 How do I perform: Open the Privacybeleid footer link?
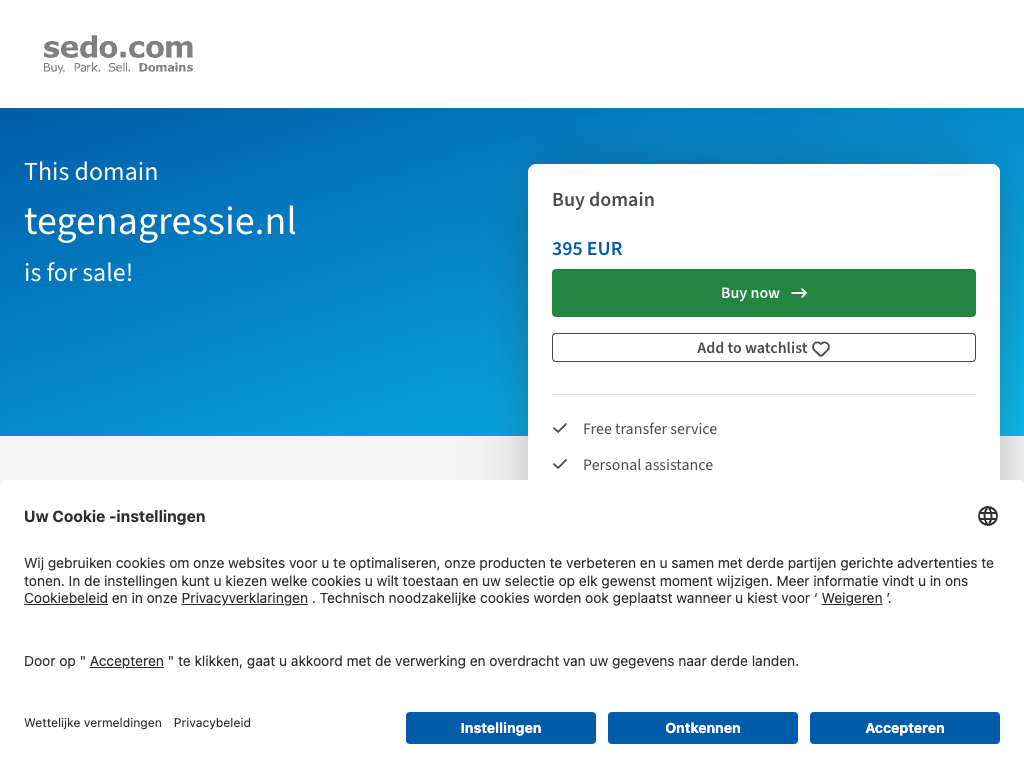[x=212, y=723]
